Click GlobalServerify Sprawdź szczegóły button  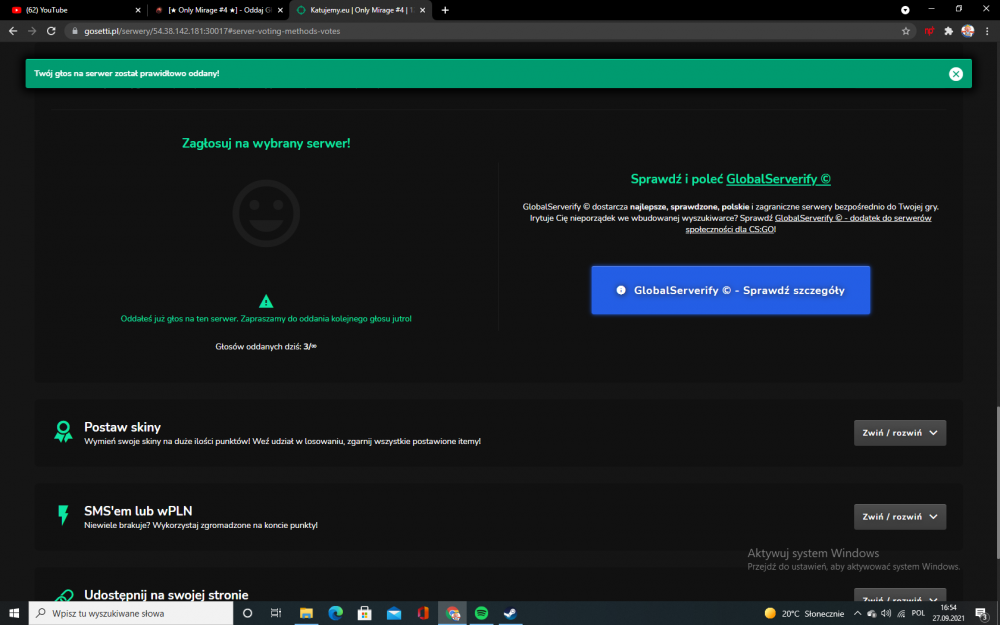pos(731,290)
